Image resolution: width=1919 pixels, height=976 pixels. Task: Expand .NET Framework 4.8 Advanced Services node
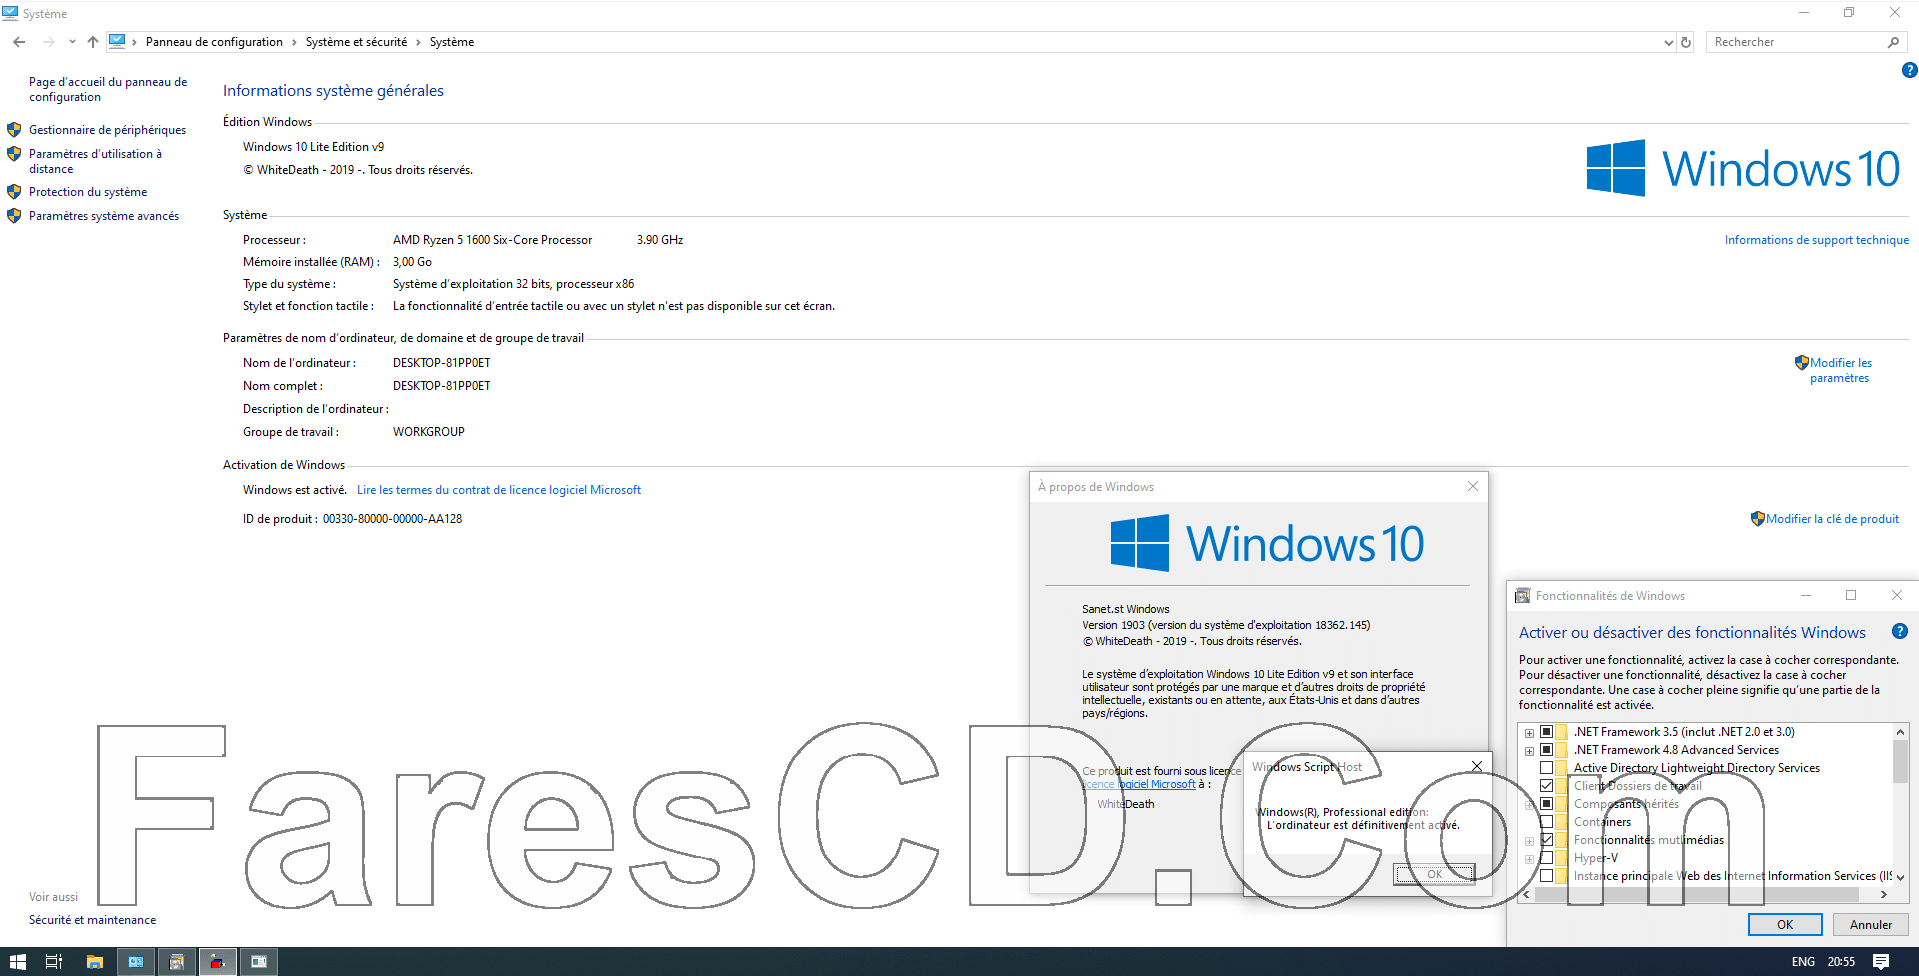coord(1529,751)
